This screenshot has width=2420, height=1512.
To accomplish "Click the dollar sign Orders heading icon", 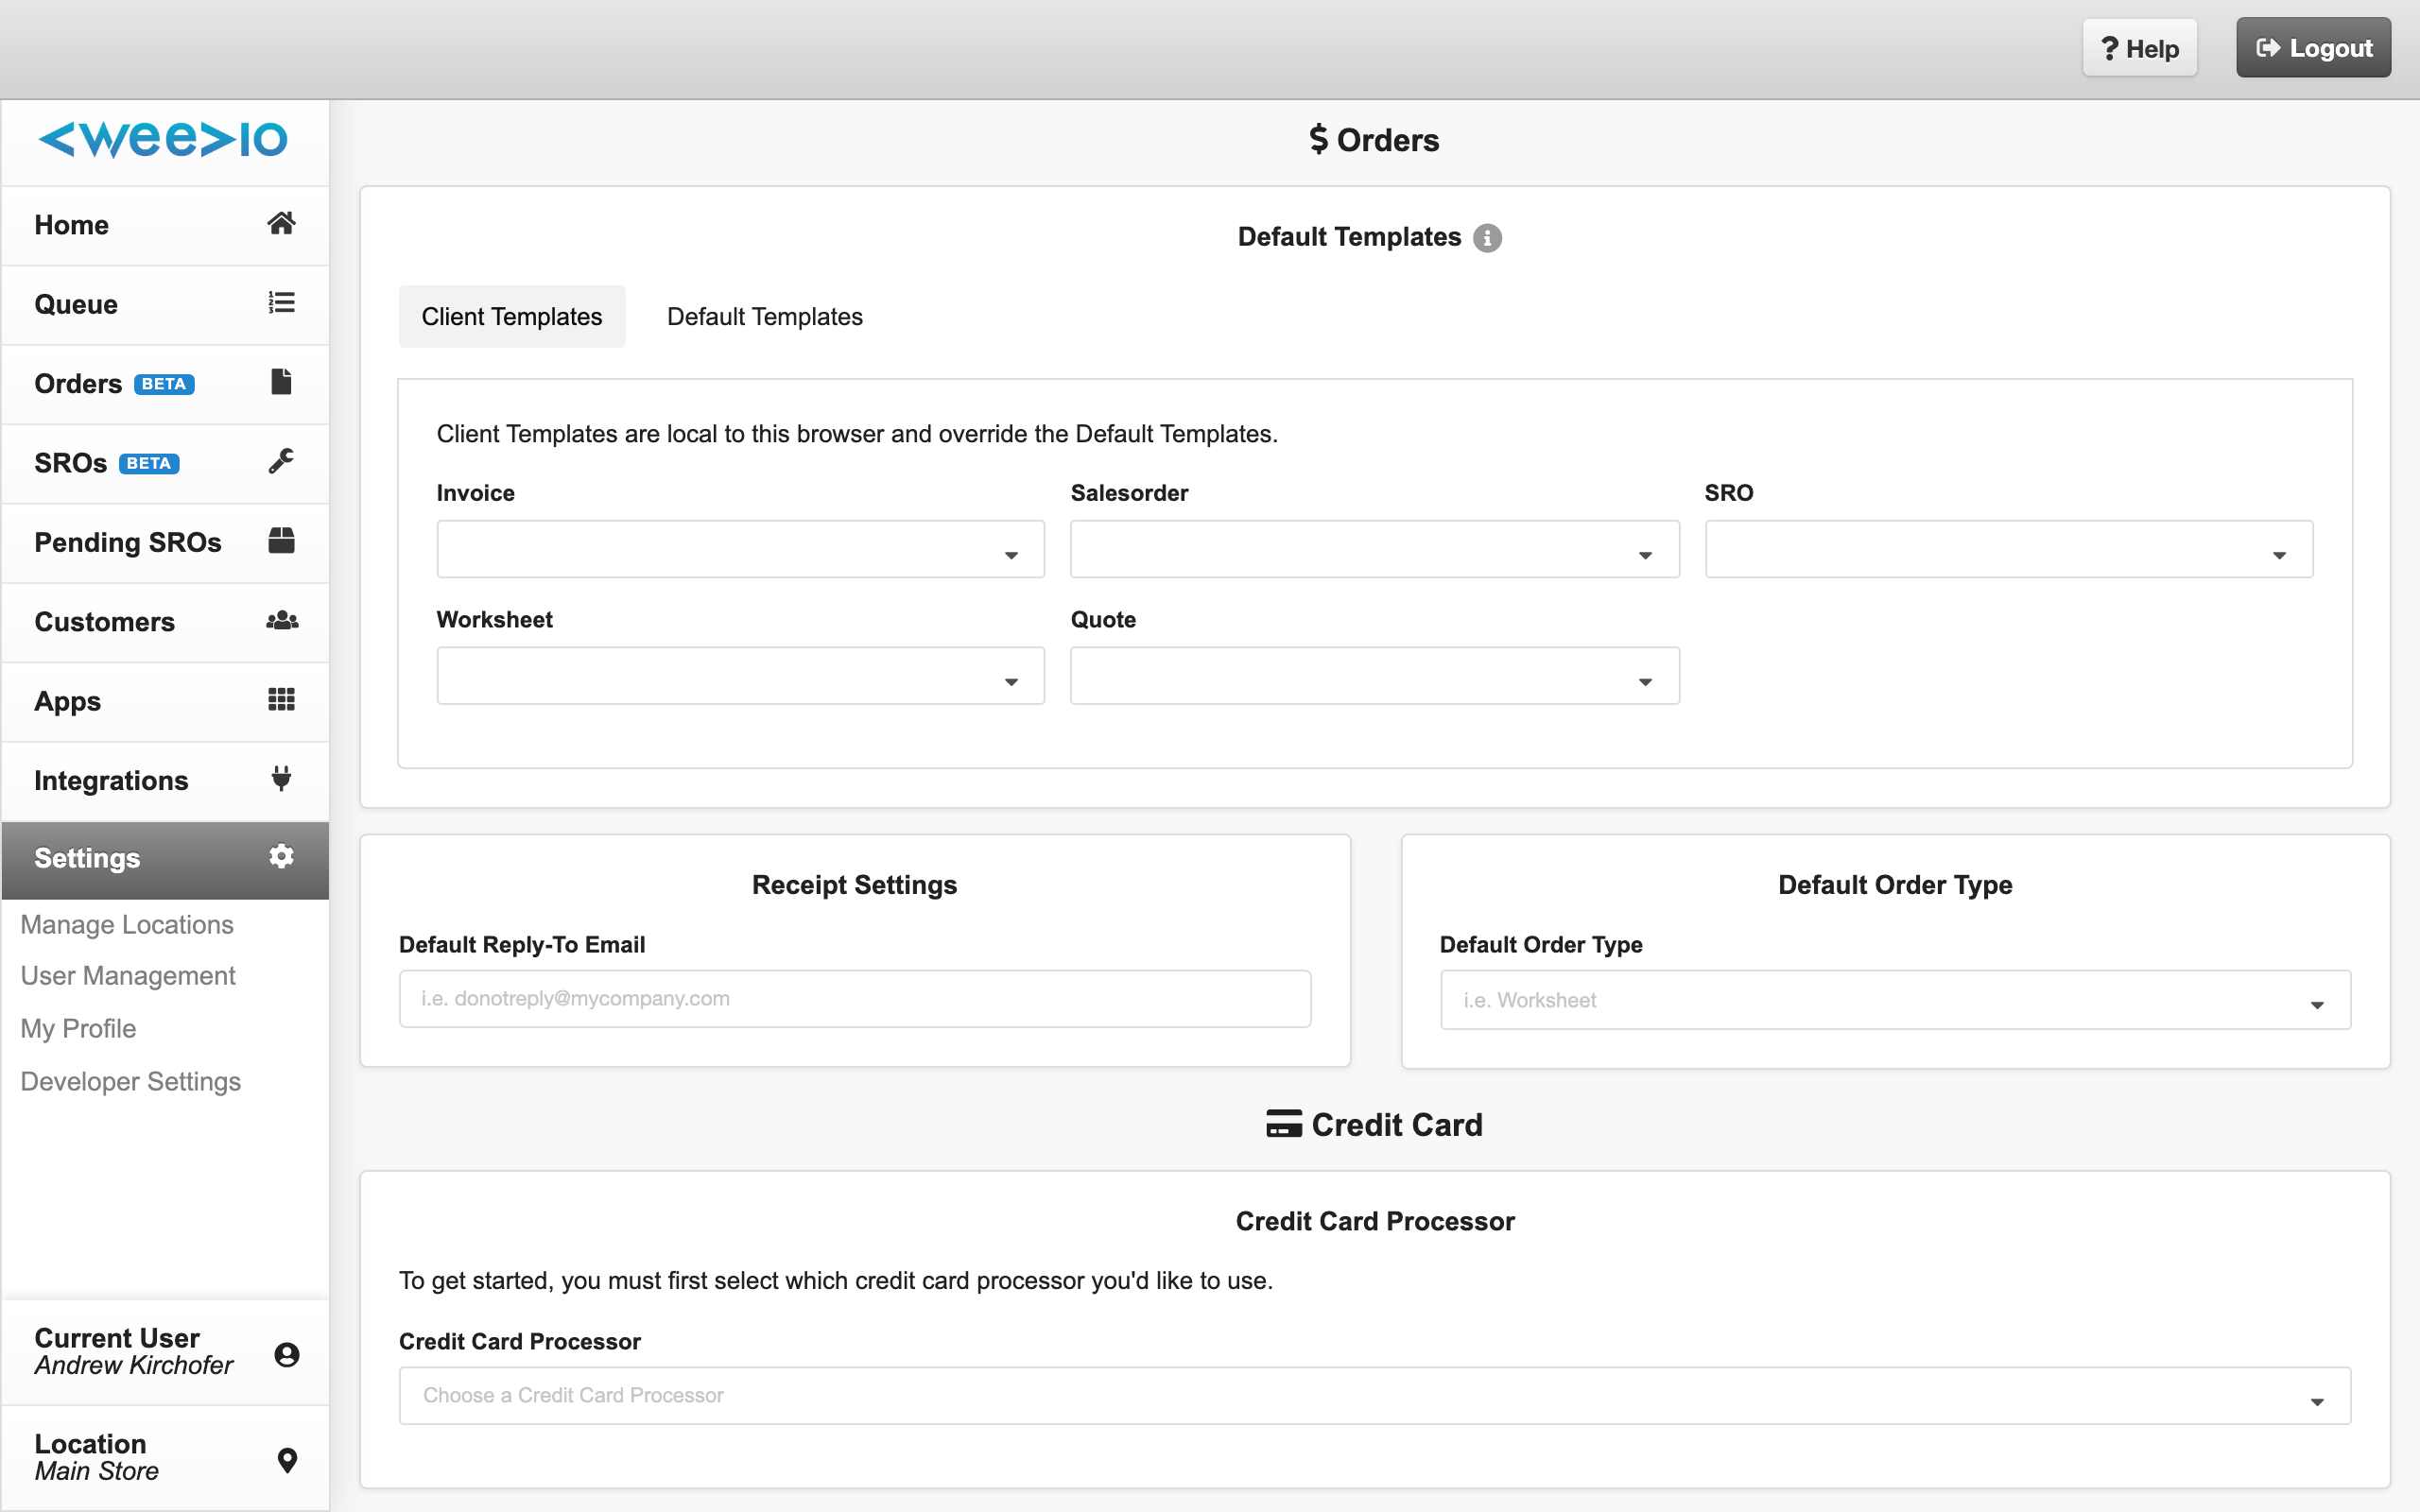I will tap(1319, 139).
